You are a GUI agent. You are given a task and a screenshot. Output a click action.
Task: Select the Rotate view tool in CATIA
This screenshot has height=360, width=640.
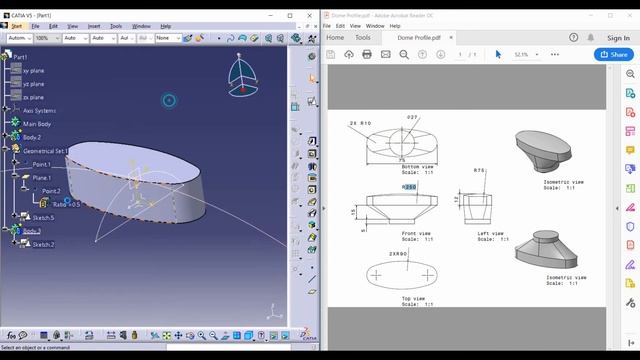190,336
